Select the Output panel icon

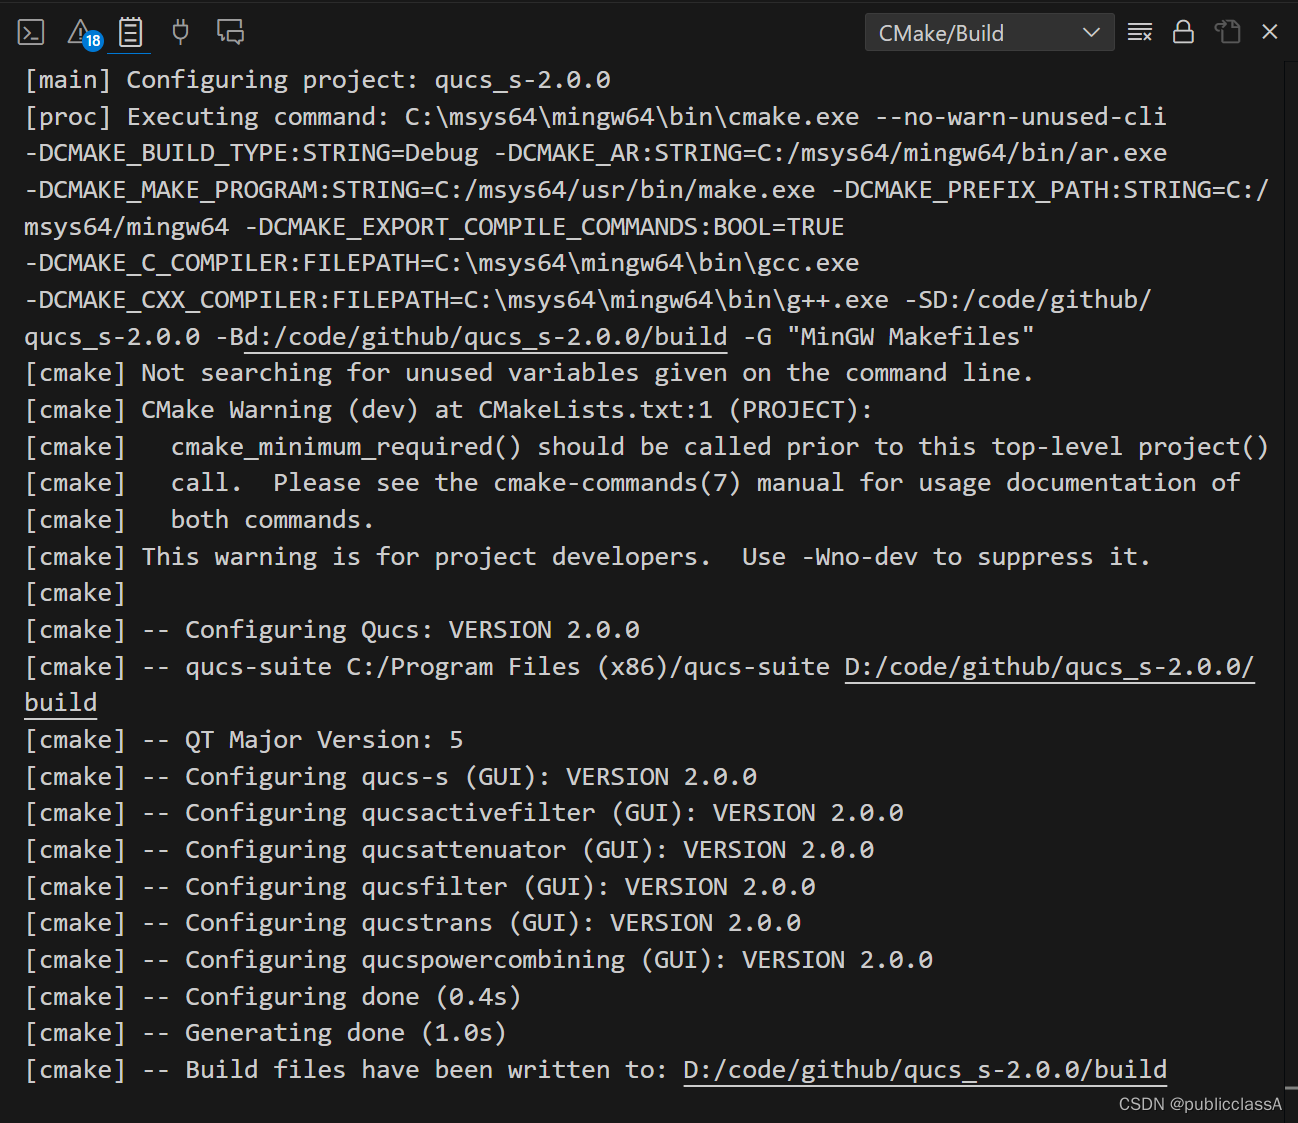(131, 33)
